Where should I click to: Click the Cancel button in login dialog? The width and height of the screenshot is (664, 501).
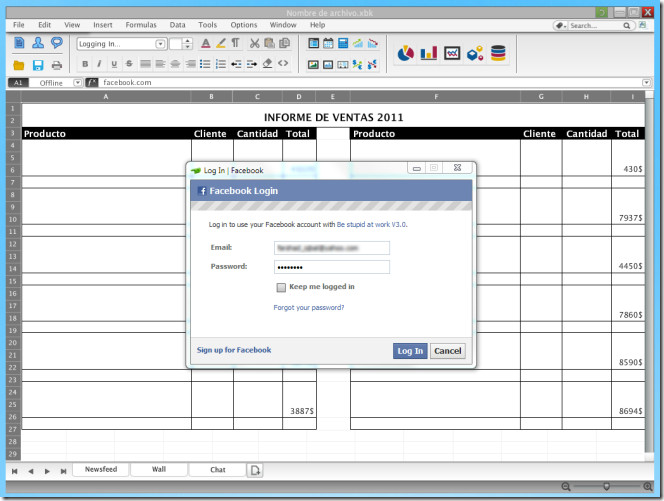coord(448,351)
